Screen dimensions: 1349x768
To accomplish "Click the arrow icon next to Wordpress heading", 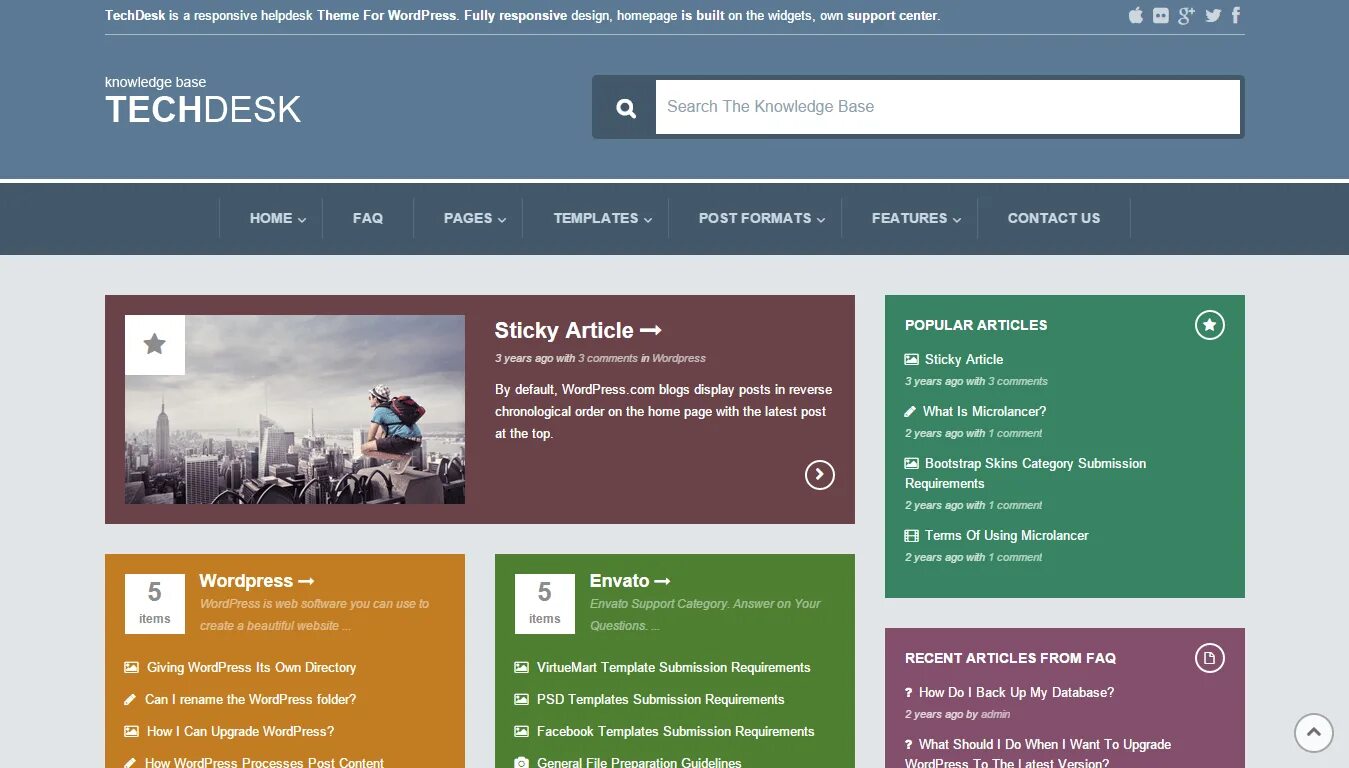I will click(x=307, y=581).
